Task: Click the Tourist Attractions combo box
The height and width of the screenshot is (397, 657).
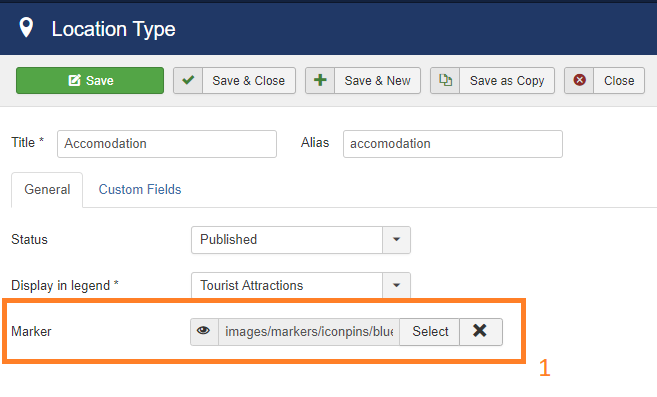Action: [x=301, y=285]
